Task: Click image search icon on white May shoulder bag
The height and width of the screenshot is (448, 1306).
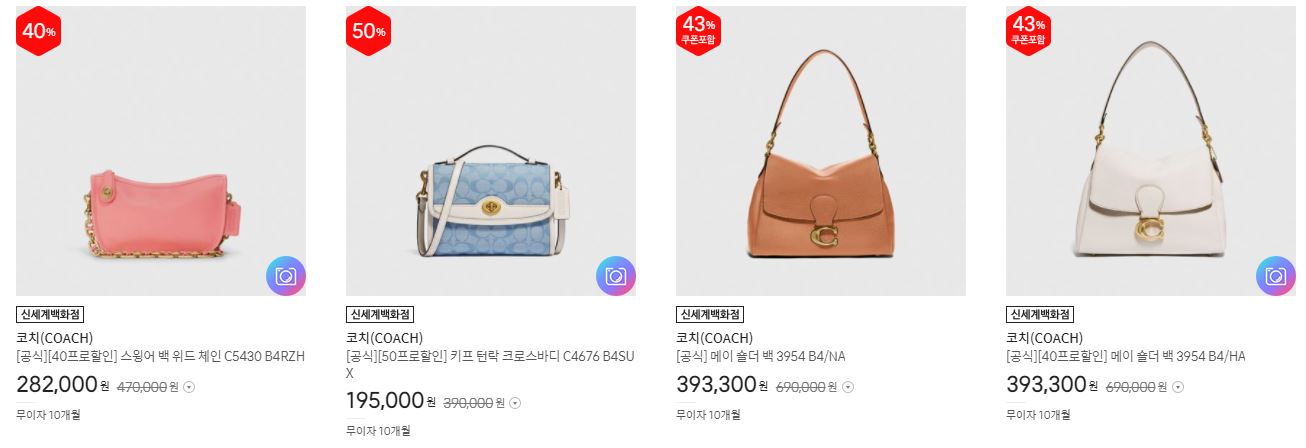Action: pyautogui.click(x=1276, y=277)
